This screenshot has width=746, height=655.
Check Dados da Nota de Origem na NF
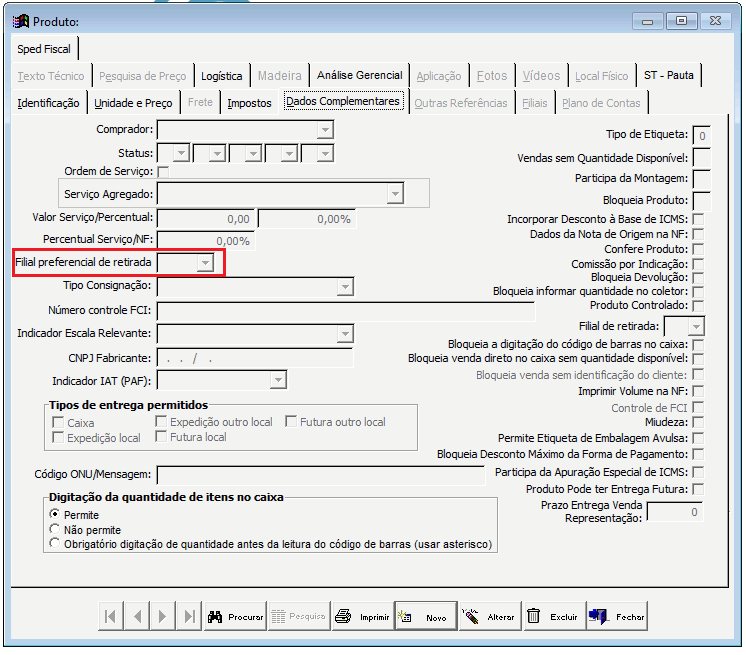click(x=698, y=234)
